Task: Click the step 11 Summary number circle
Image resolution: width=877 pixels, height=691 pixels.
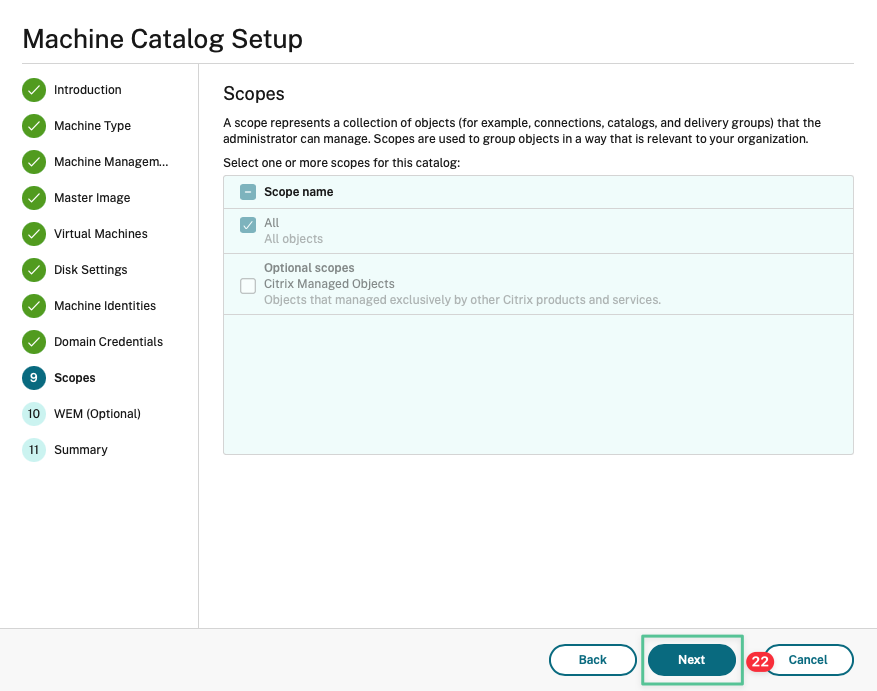Action: [x=34, y=450]
